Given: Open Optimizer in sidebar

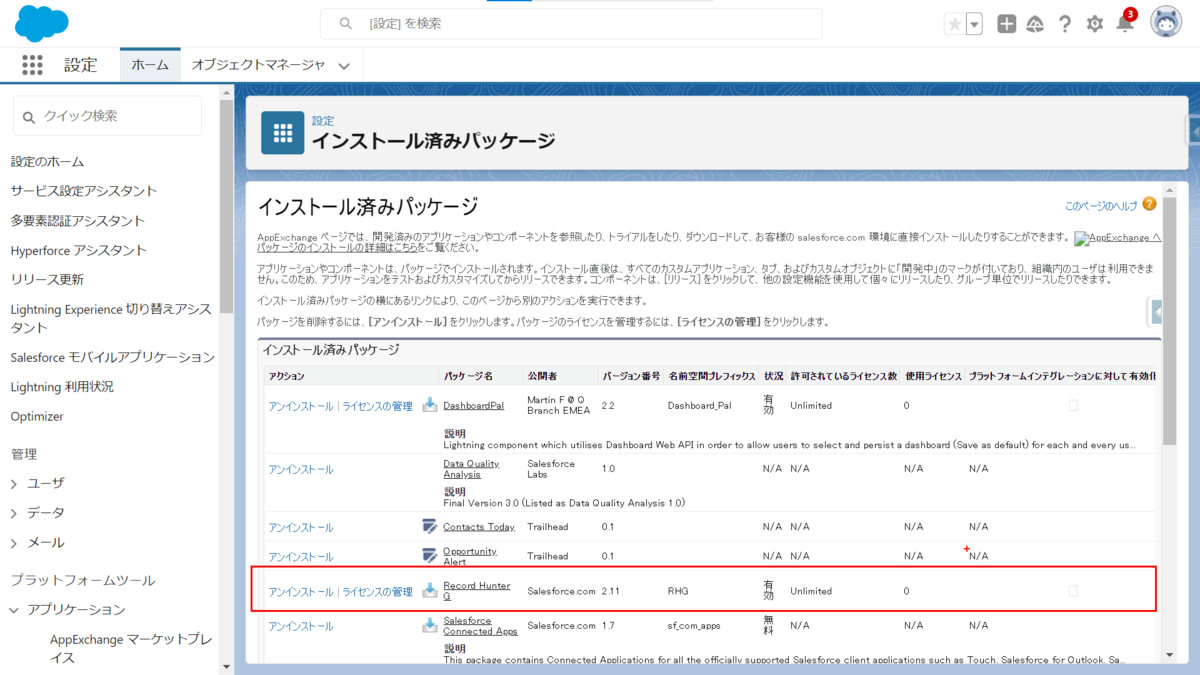Looking at the screenshot, I should click(37, 416).
